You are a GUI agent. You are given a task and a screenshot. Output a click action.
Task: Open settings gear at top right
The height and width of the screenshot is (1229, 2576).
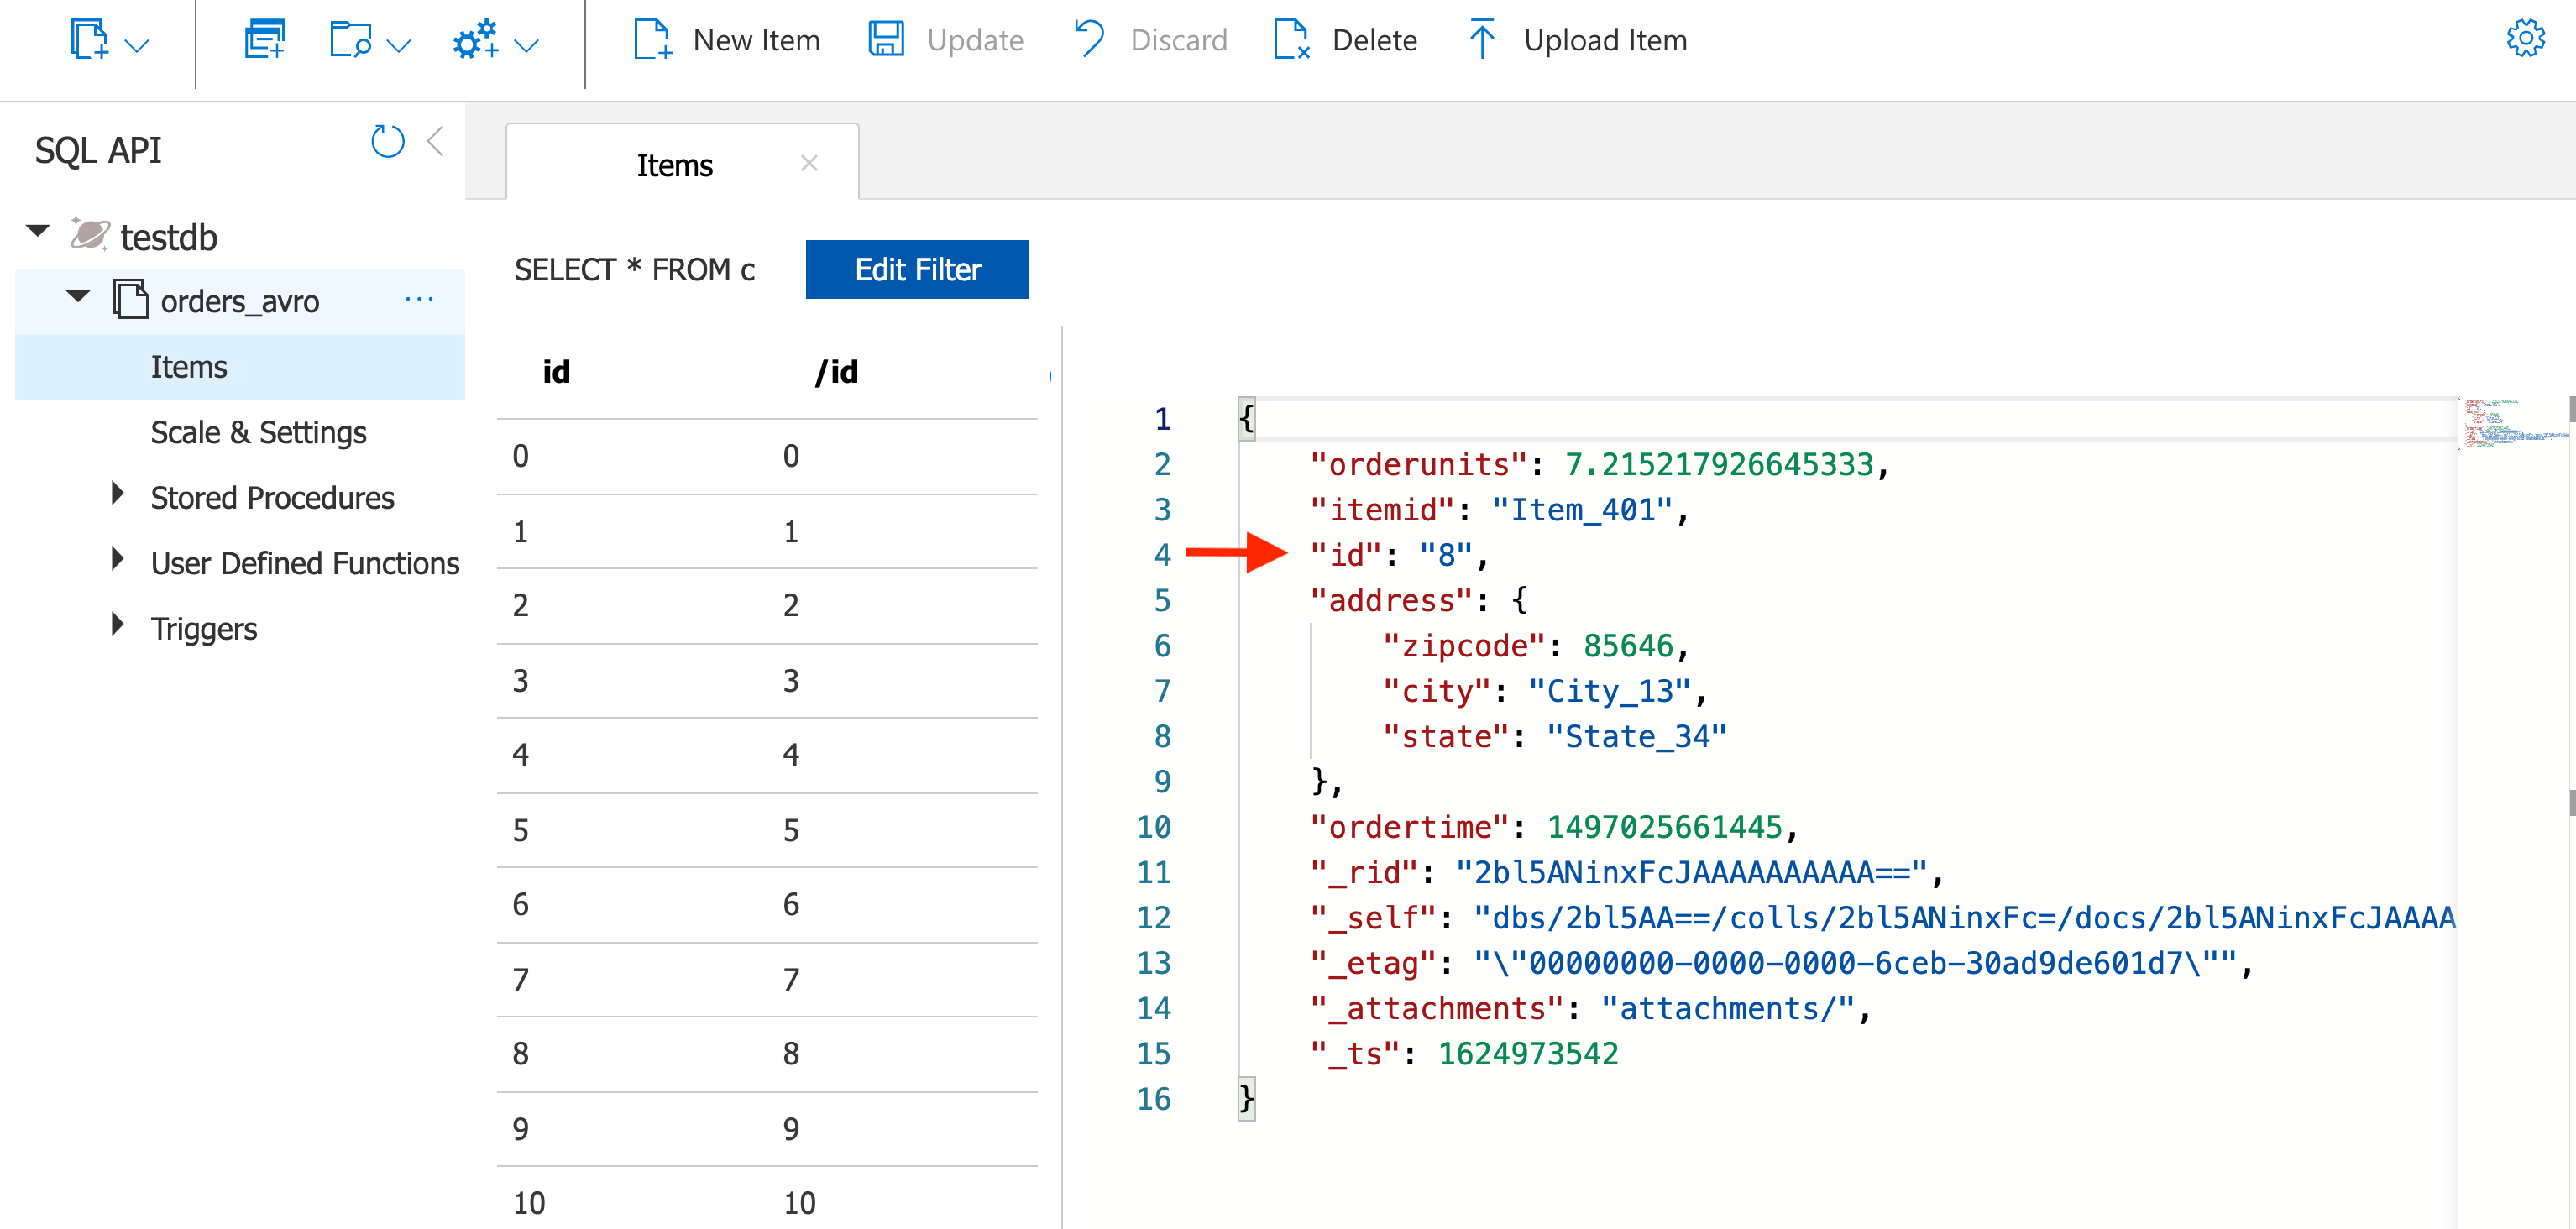[2525, 39]
